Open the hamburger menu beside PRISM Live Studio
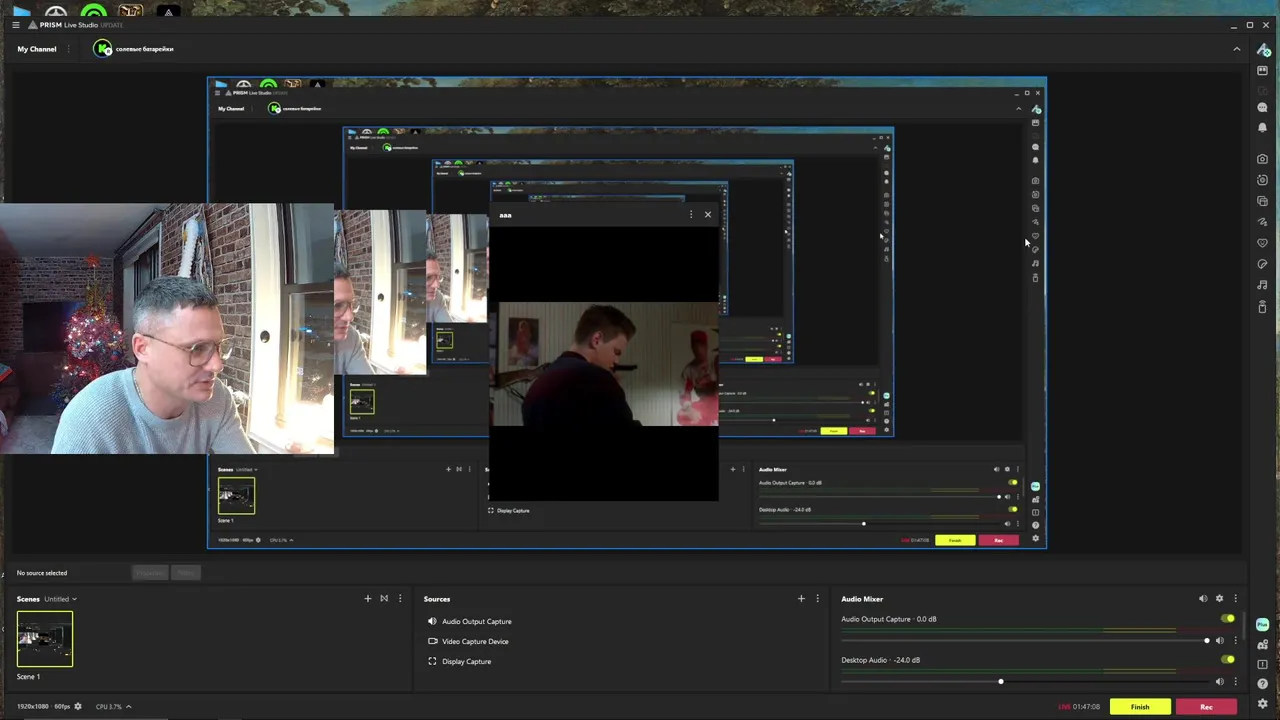The height and width of the screenshot is (720, 1280). tap(16, 25)
